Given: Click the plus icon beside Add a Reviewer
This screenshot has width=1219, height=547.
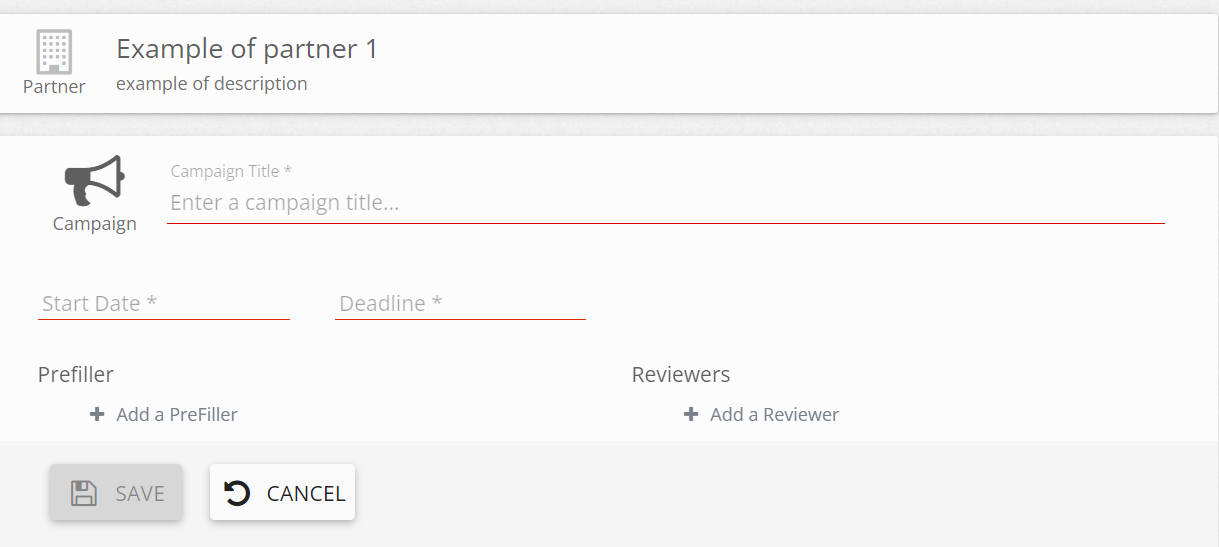Looking at the screenshot, I should coord(691,414).
